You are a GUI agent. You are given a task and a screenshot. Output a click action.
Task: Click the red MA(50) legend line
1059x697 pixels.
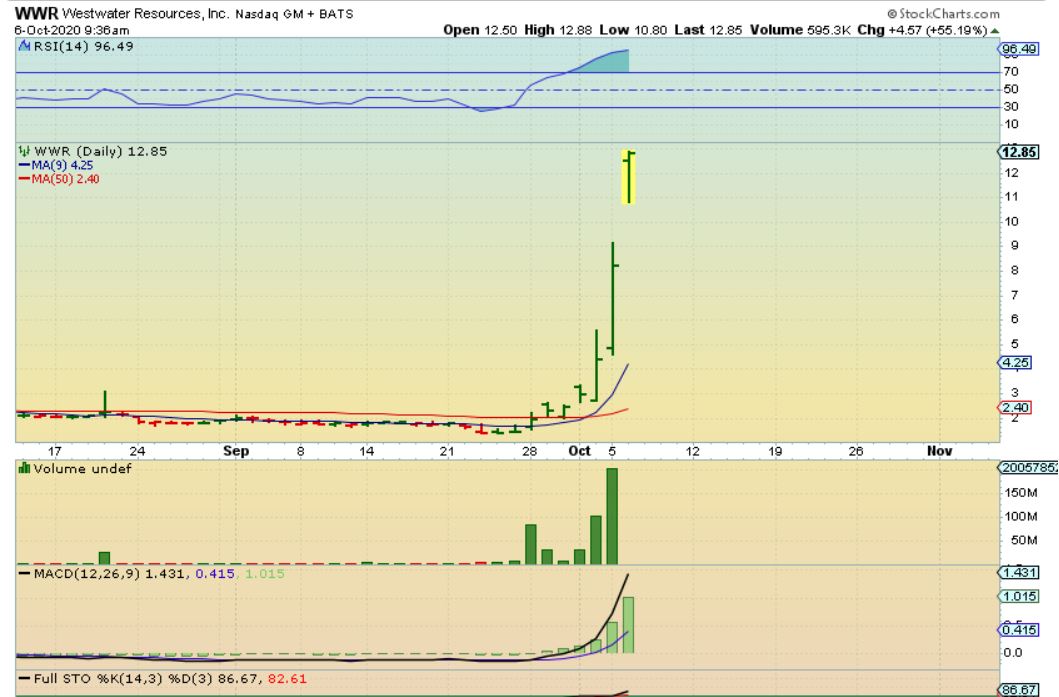(24, 179)
